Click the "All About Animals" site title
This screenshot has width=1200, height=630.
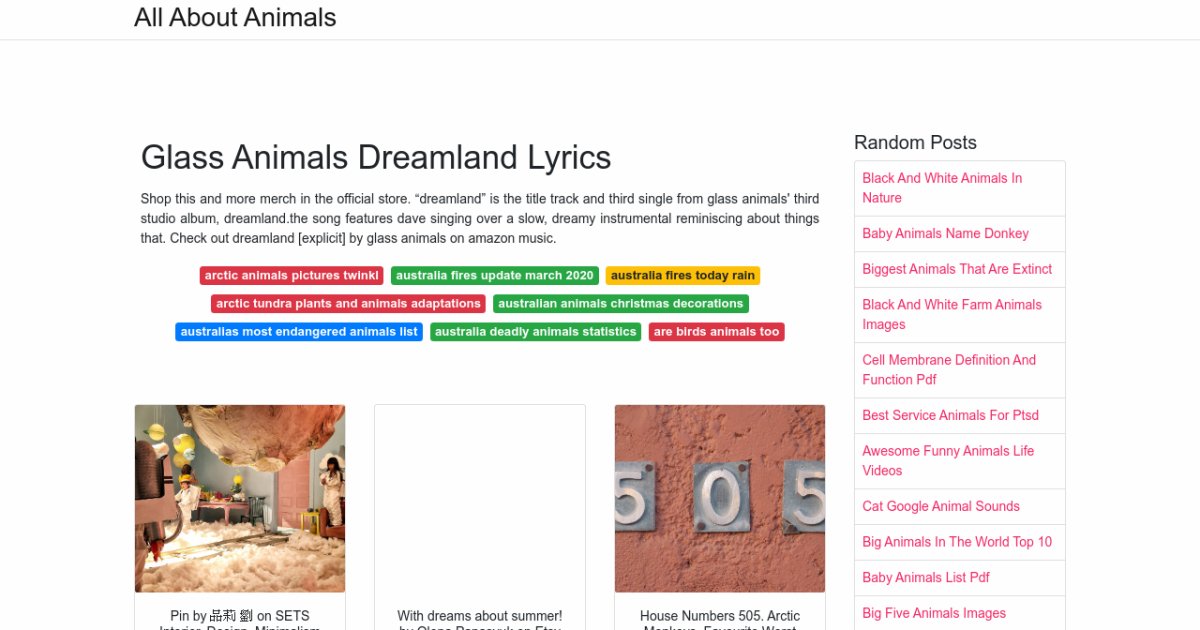point(235,17)
